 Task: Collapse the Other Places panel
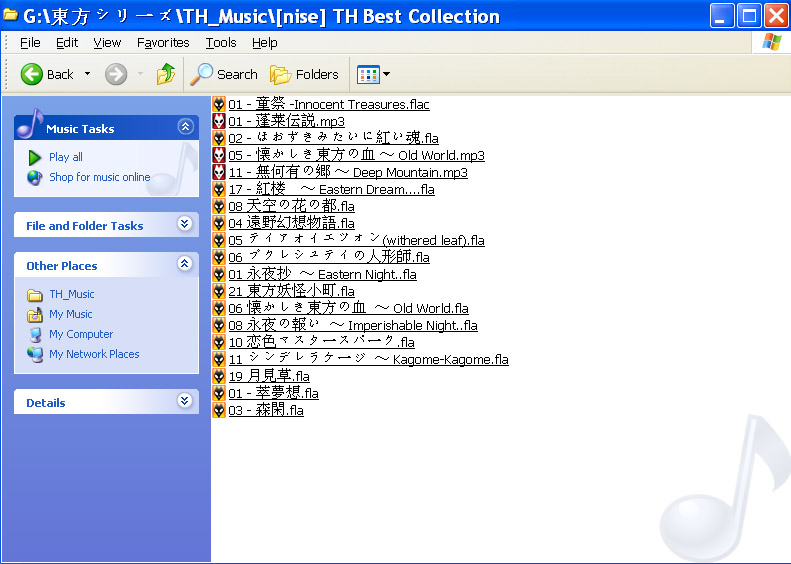185,263
